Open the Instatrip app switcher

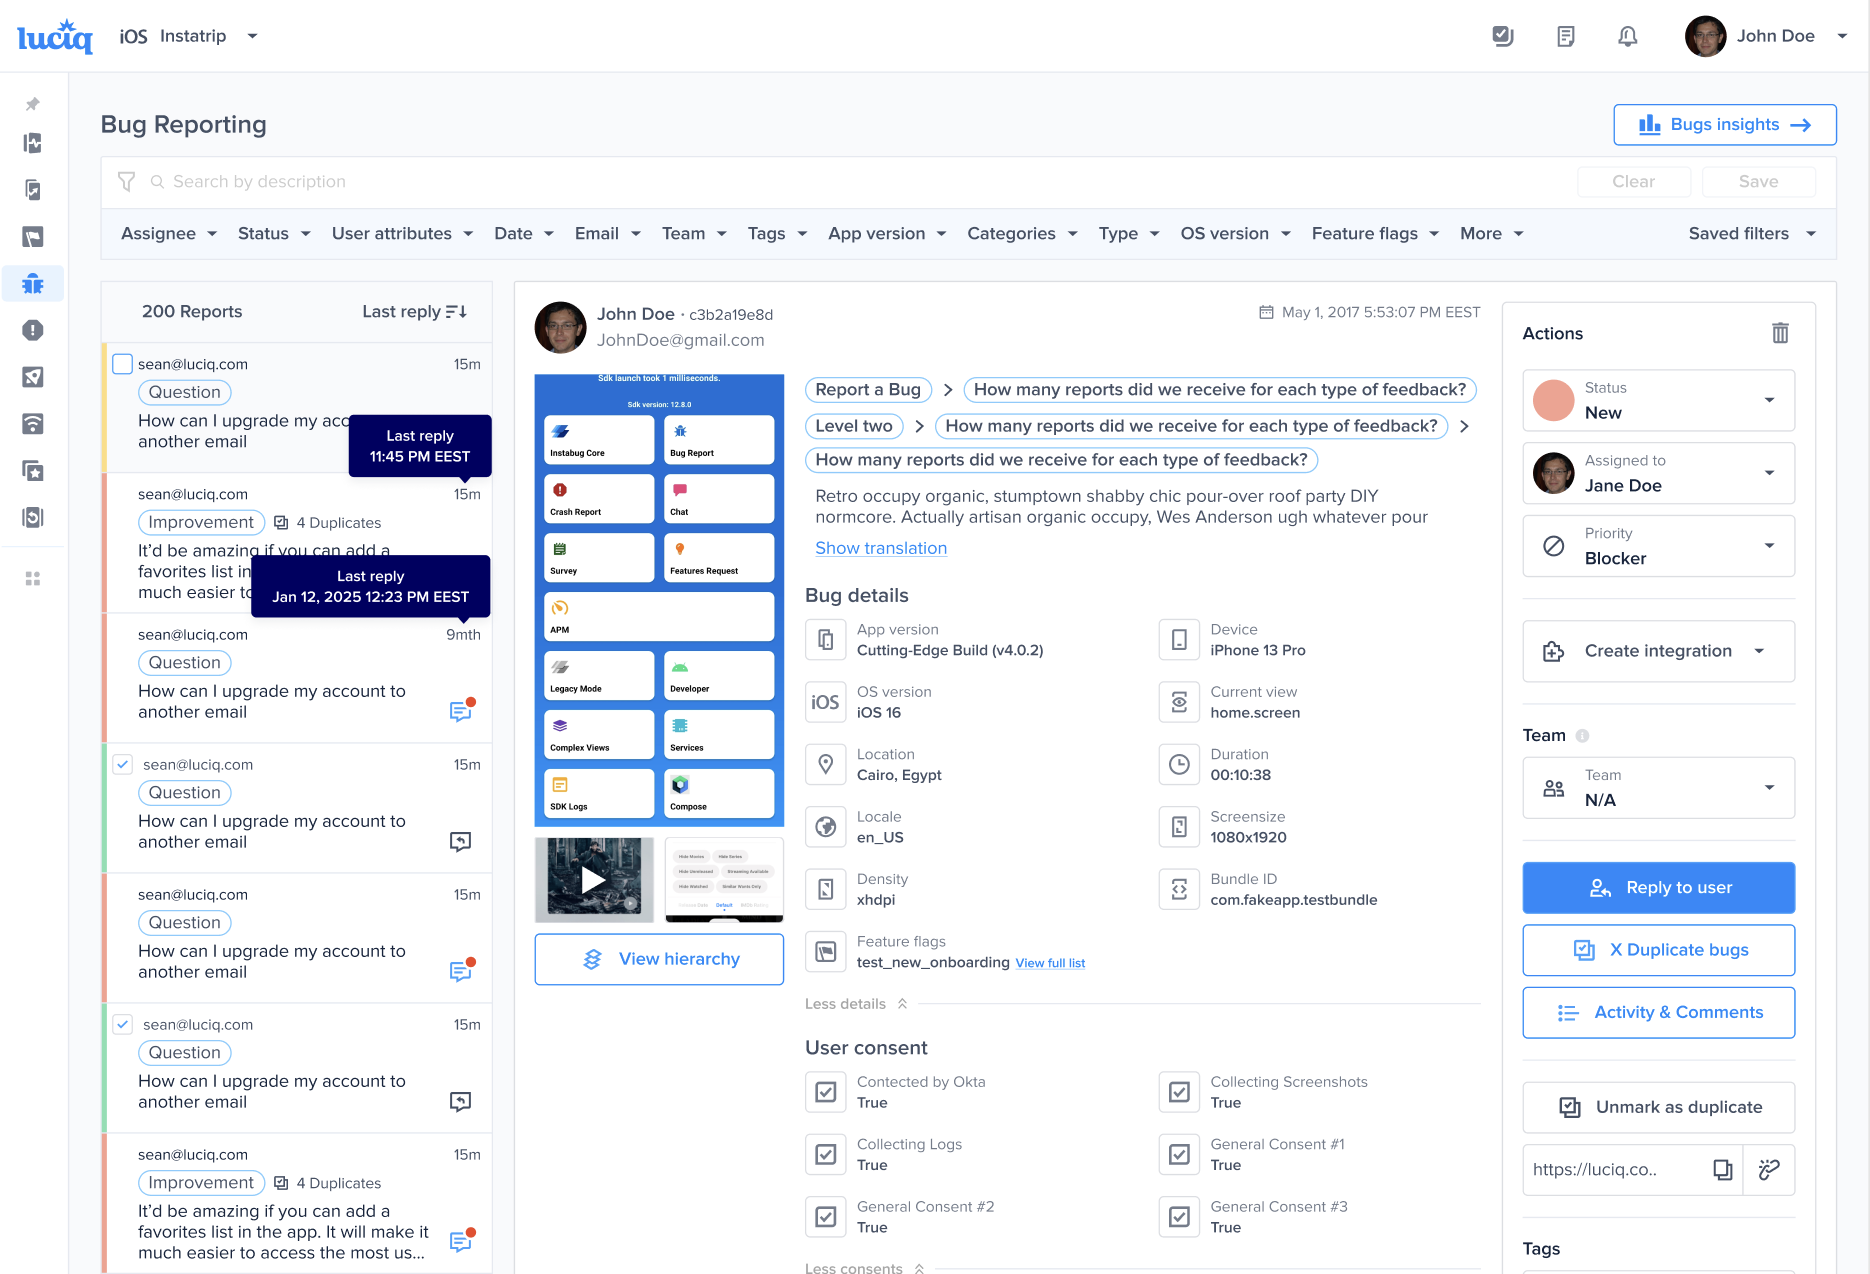189,37
